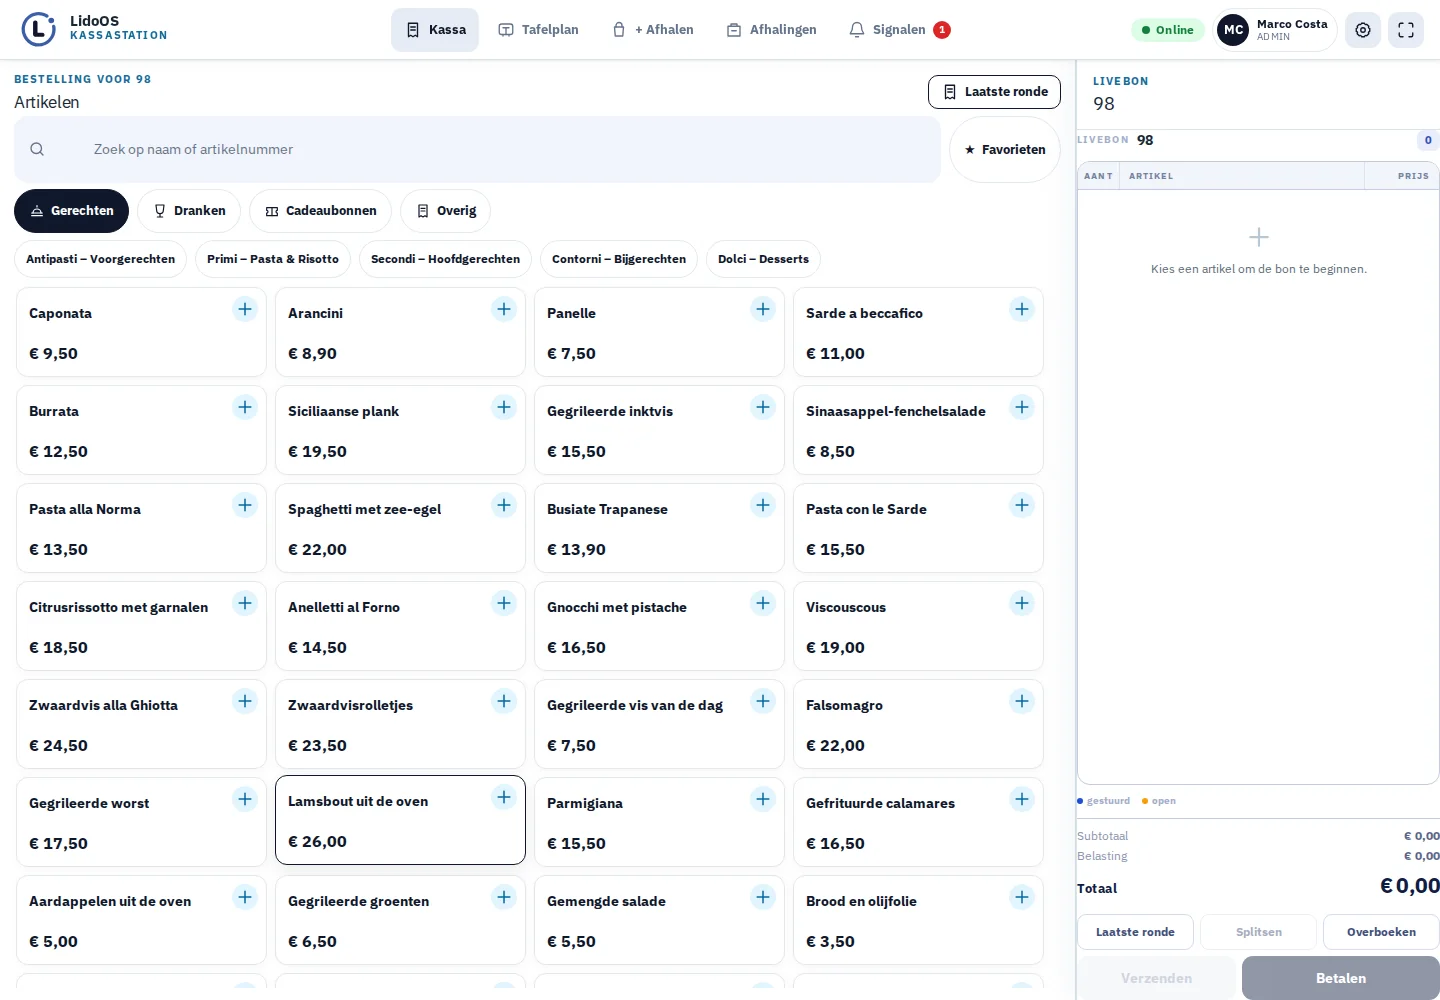1440x1000 pixels.
Task: Click the plus icon on Panelle
Action: 763,309
